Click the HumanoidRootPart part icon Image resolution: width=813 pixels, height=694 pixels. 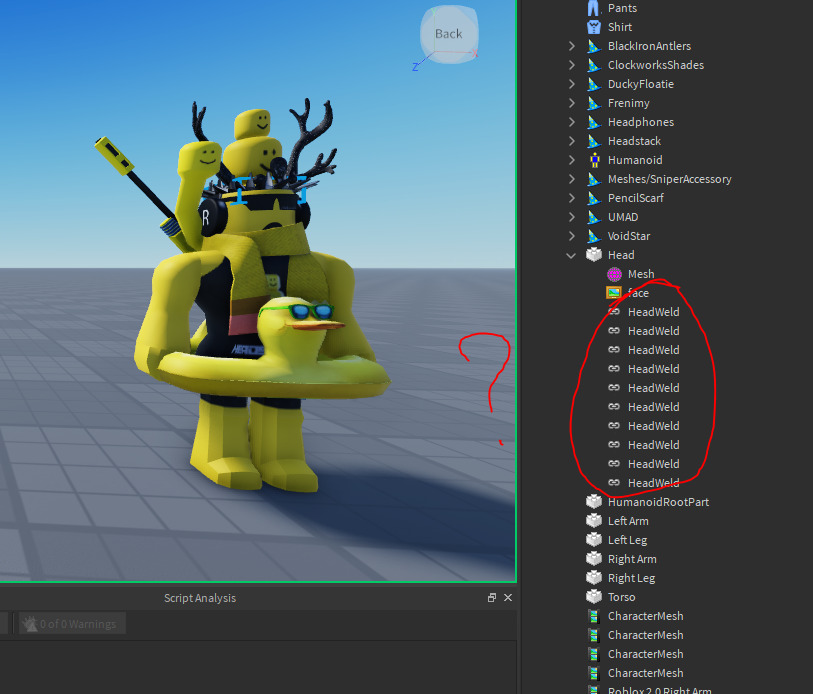click(x=594, y=502)
